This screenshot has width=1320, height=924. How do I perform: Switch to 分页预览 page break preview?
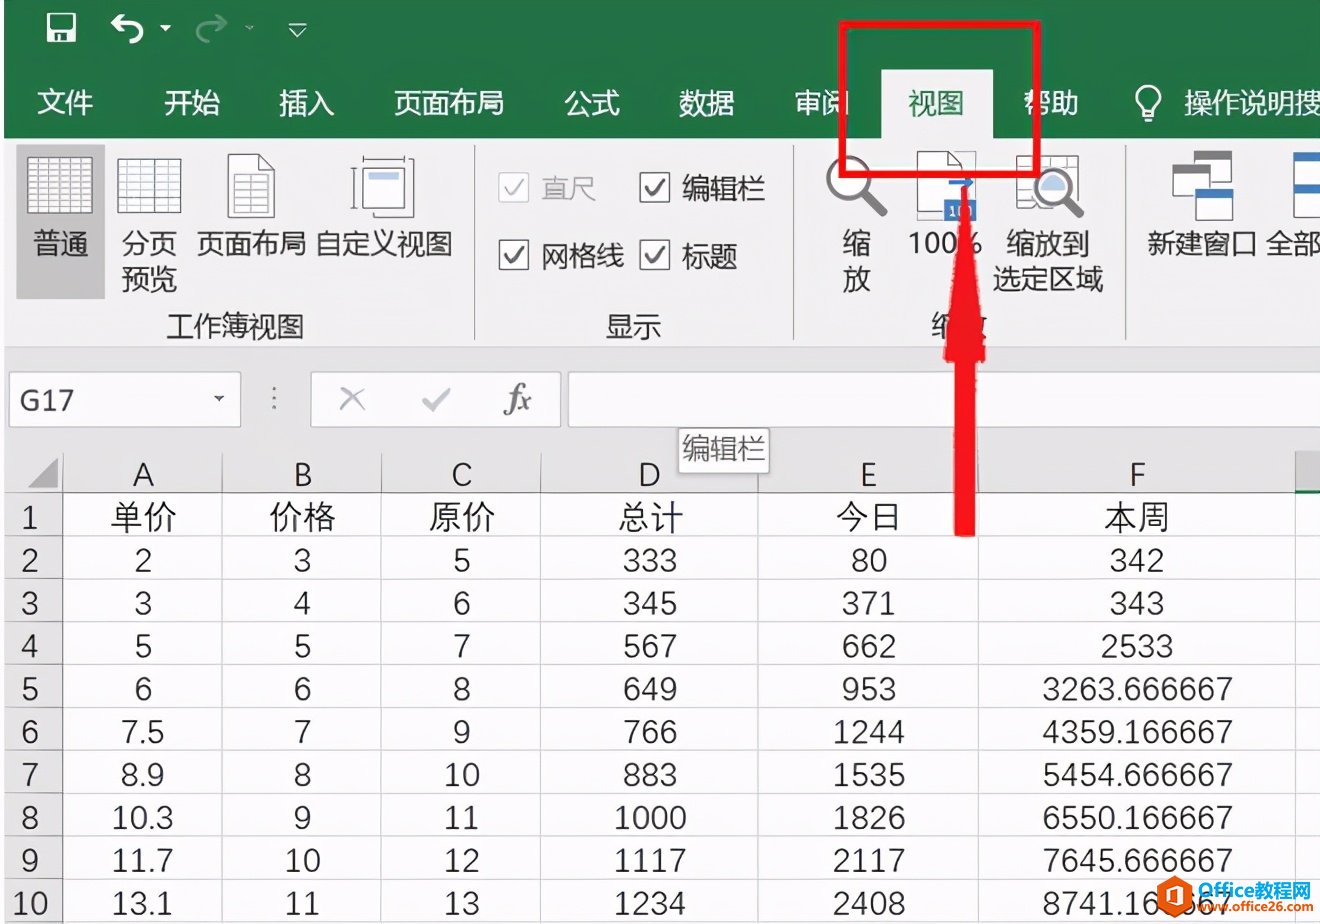149,224
